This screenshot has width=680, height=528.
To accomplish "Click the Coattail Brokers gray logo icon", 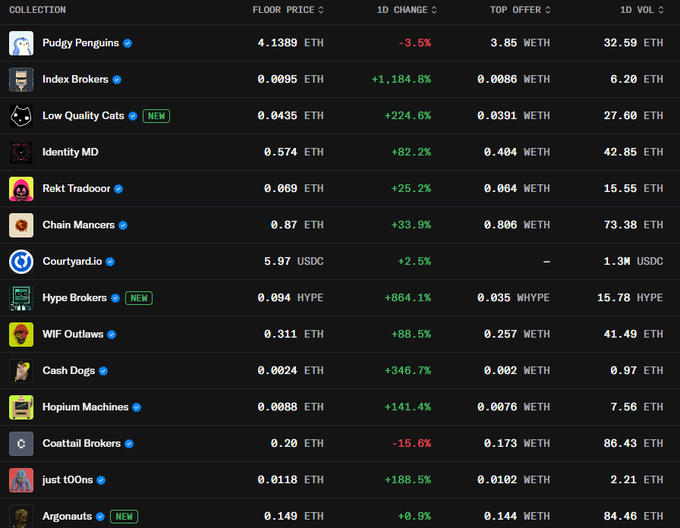I will 21,443.
